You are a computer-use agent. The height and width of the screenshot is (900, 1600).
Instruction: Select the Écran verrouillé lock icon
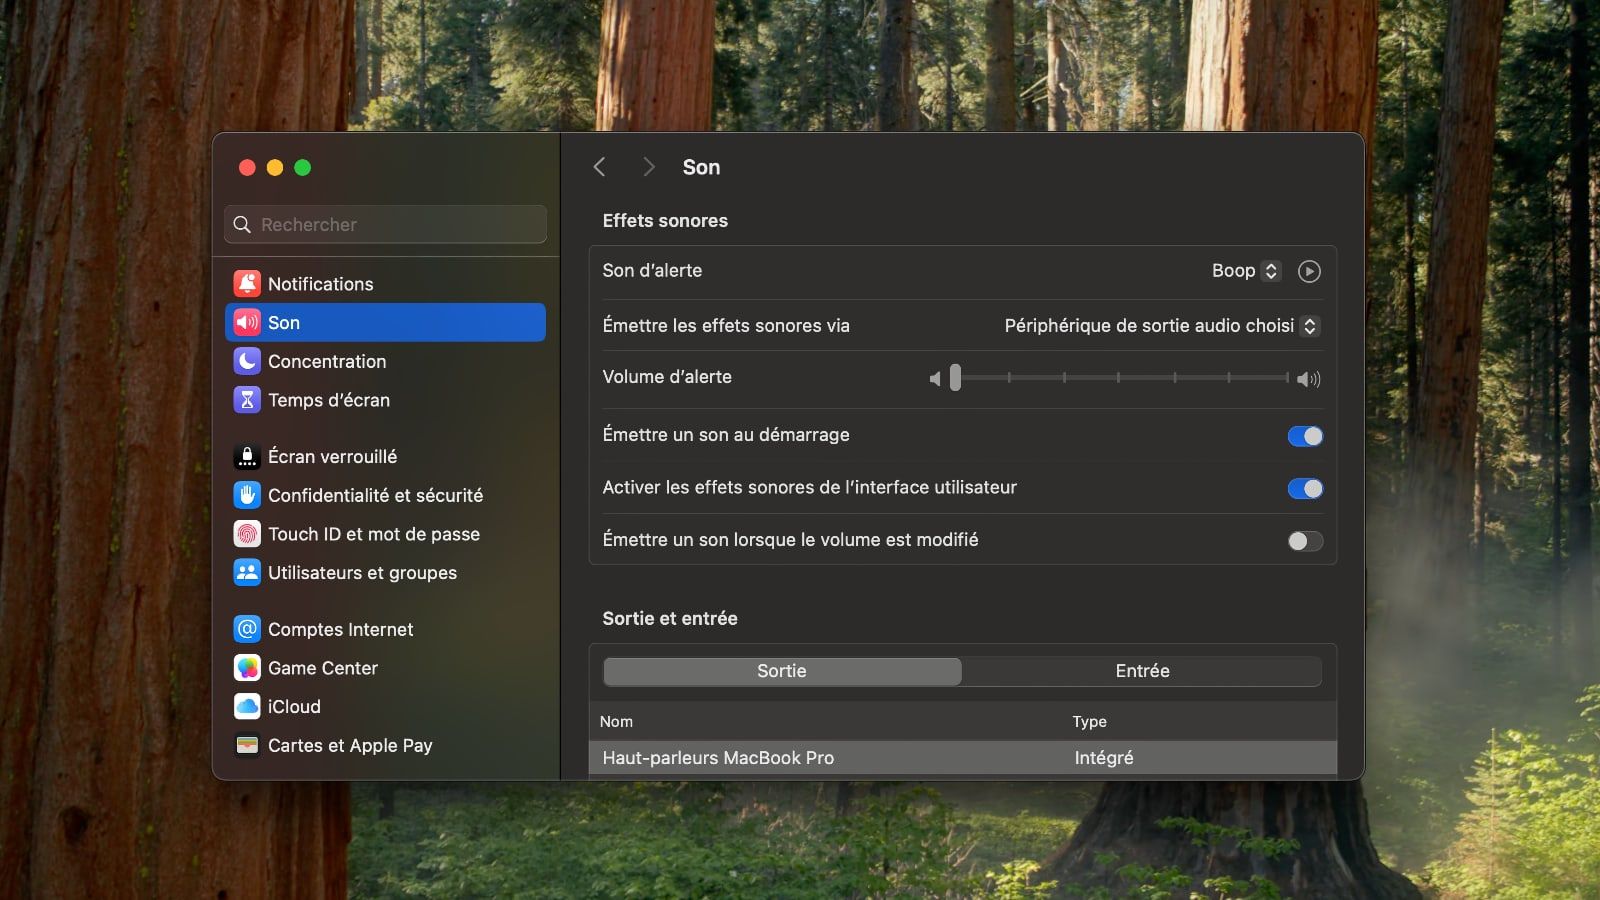click(247, 457)
